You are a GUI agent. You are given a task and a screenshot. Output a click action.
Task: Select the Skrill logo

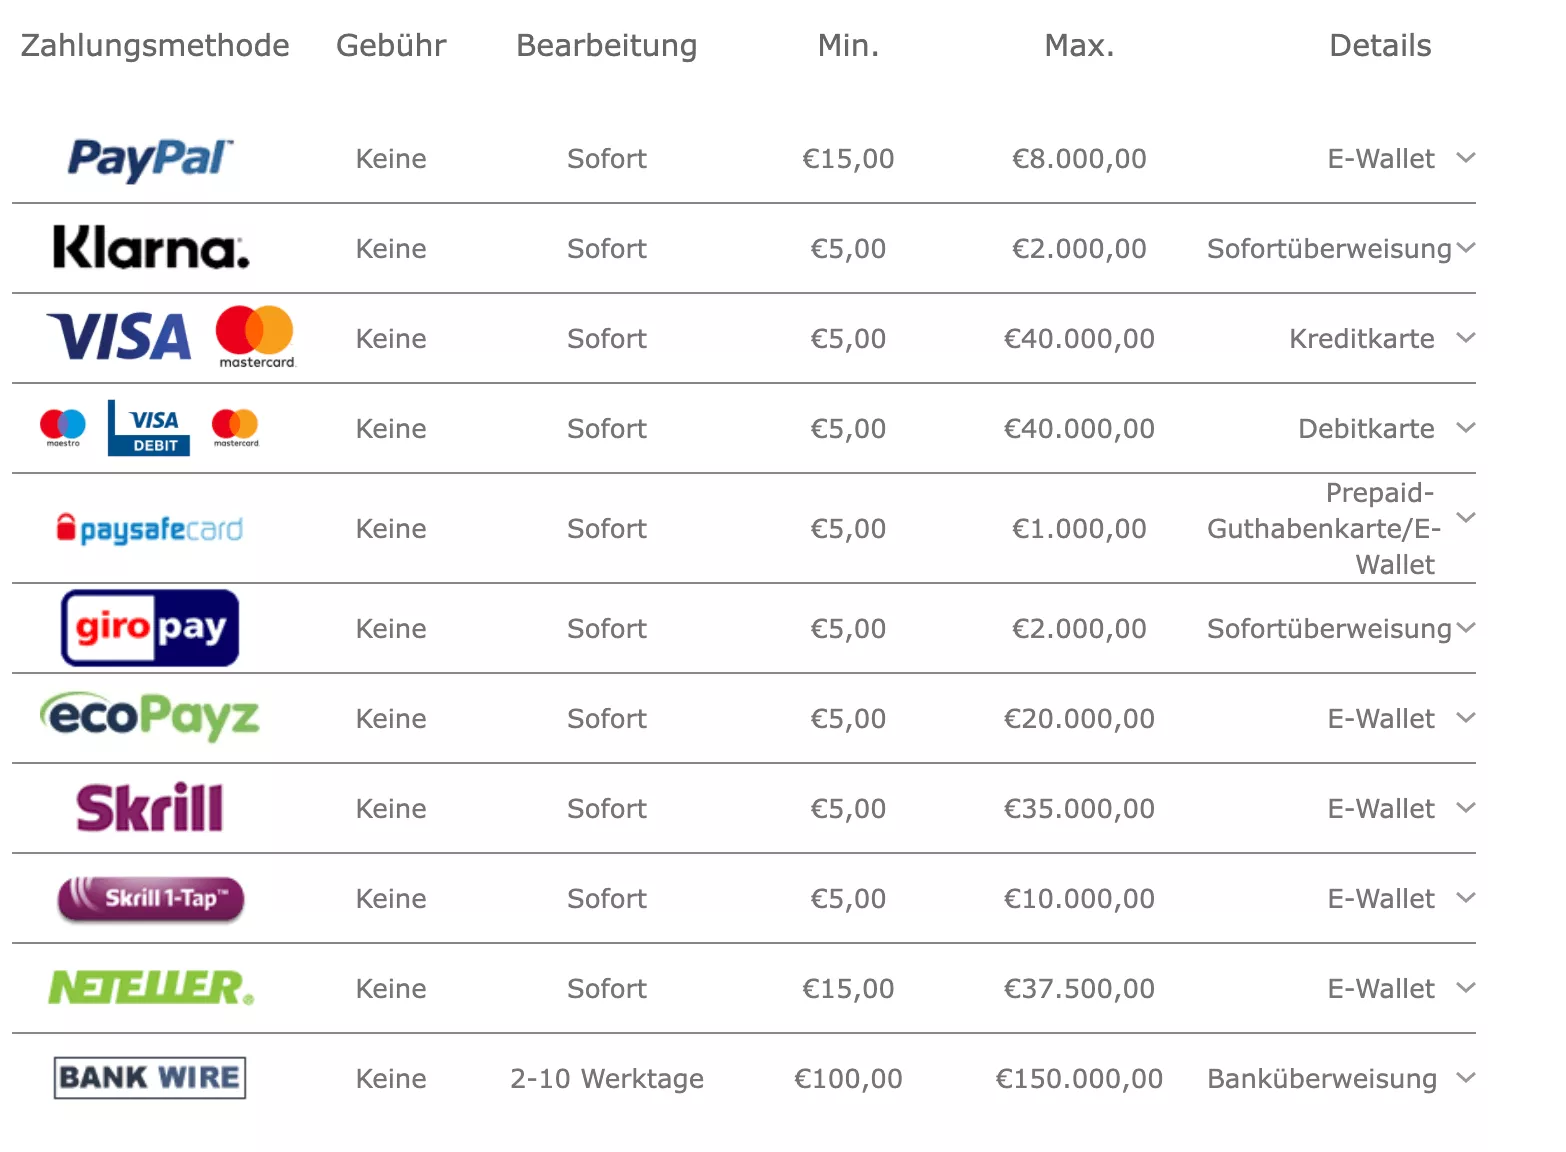tap(150, 807)
